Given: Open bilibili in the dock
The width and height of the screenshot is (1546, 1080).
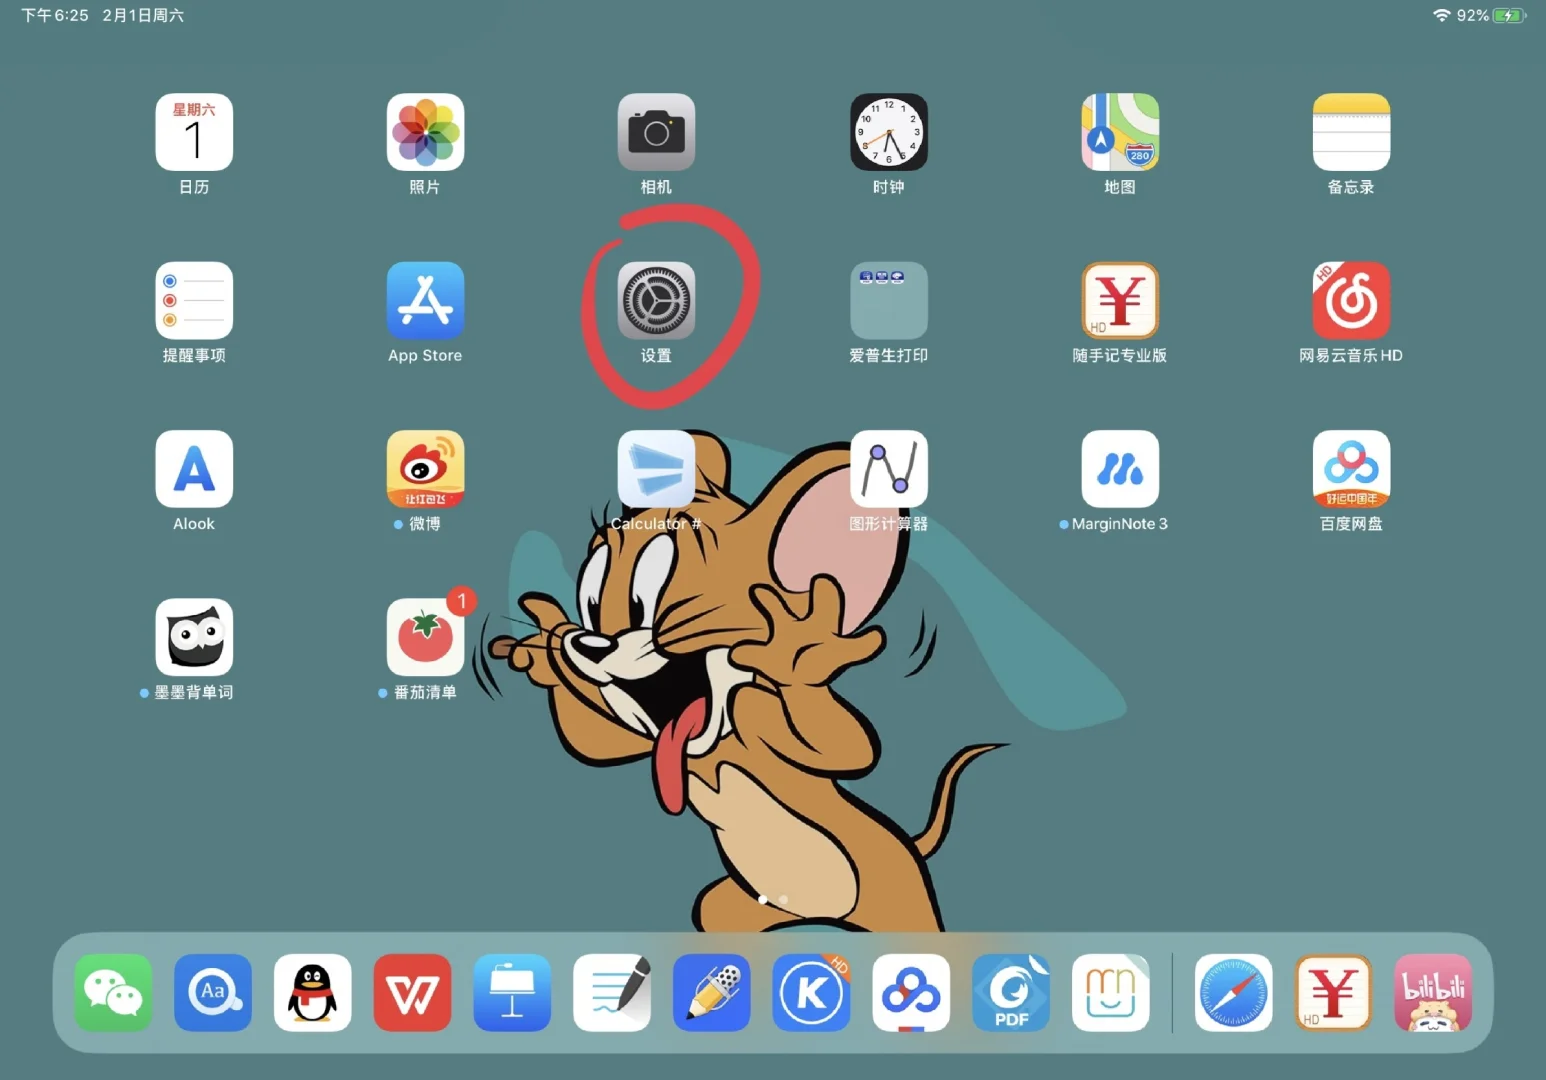Looking at the screenshot, I should 1432,992.
